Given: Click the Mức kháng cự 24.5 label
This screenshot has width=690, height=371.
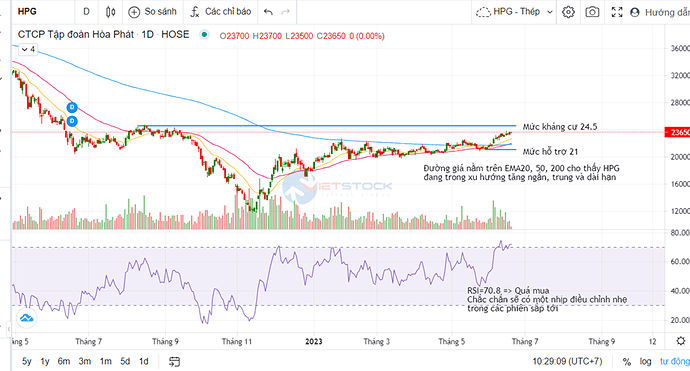Looking at the screenshot, I should (560, 127).
